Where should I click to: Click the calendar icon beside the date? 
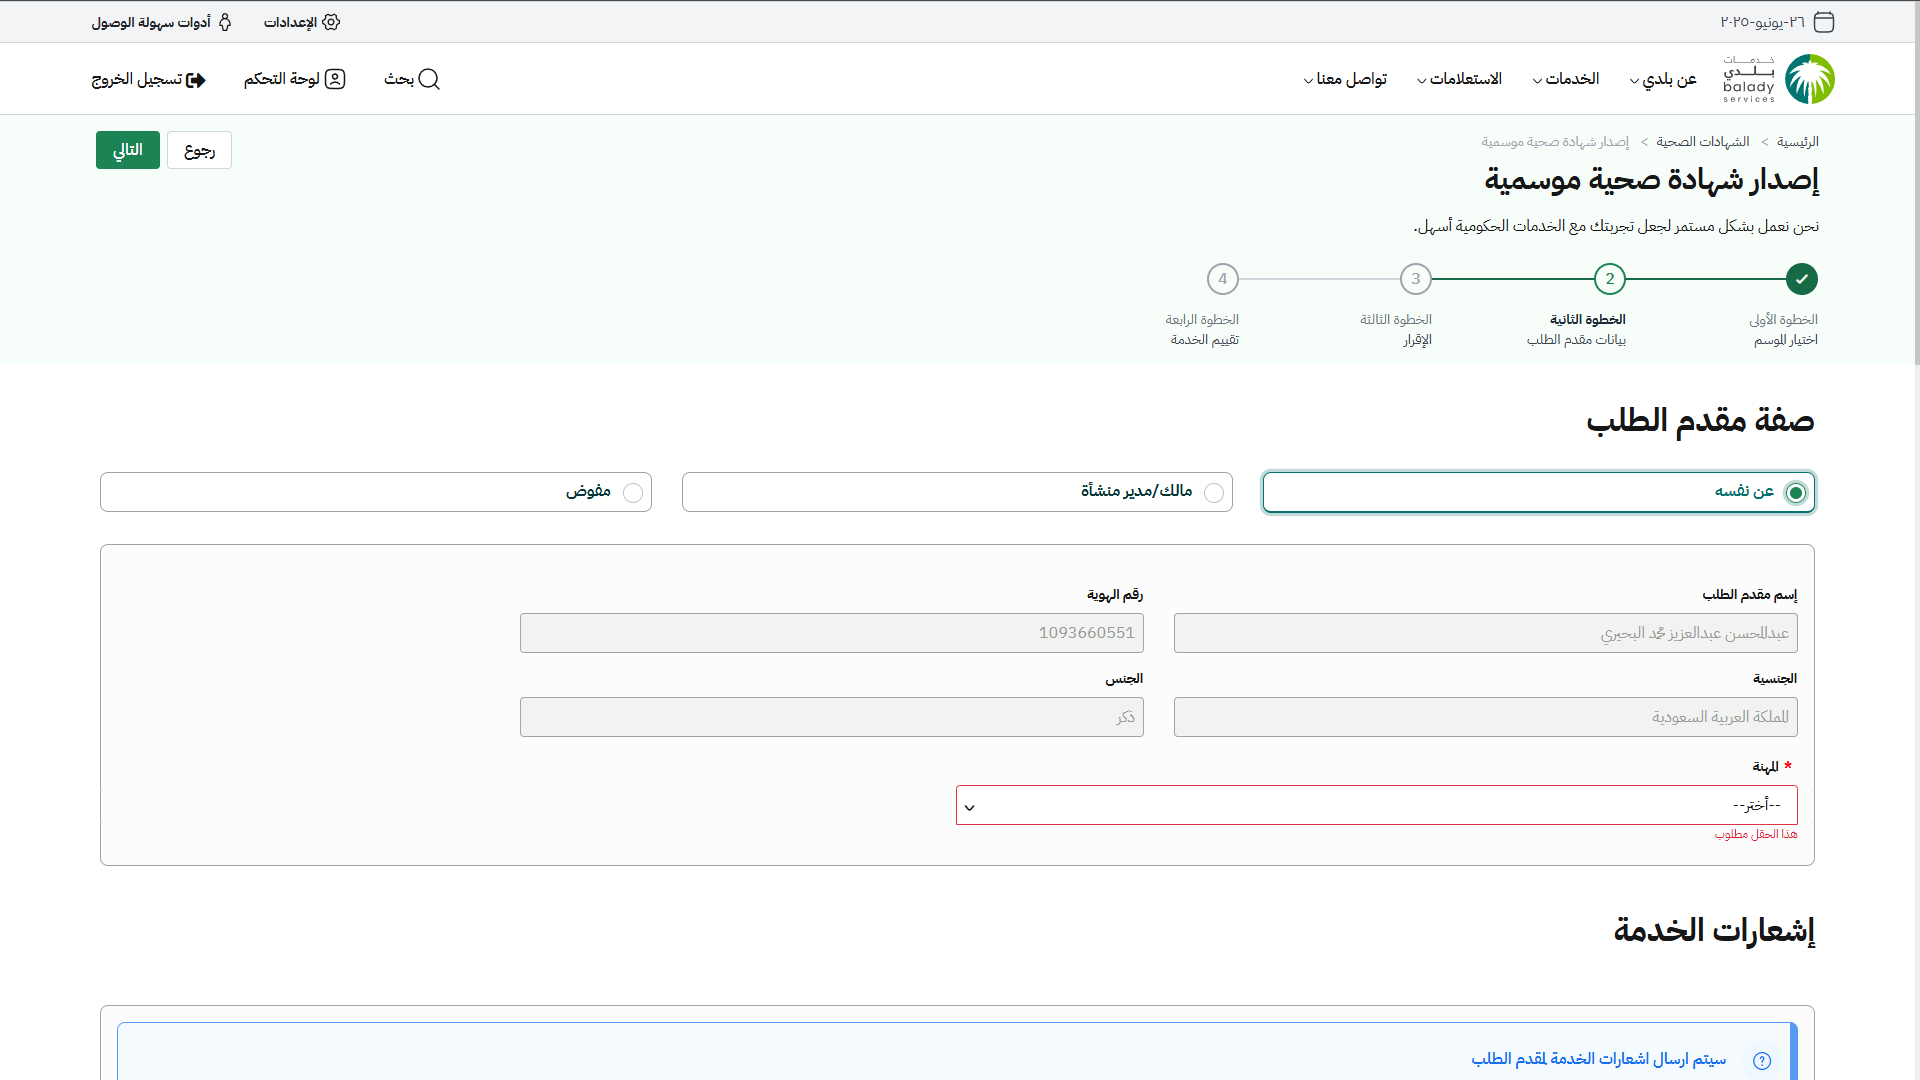click(x=1824, y=22)
